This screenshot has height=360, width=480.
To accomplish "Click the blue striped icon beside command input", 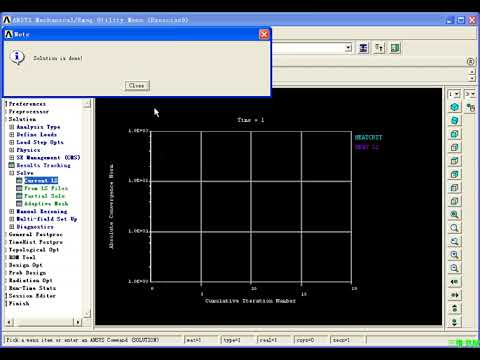I will (363, 48).
